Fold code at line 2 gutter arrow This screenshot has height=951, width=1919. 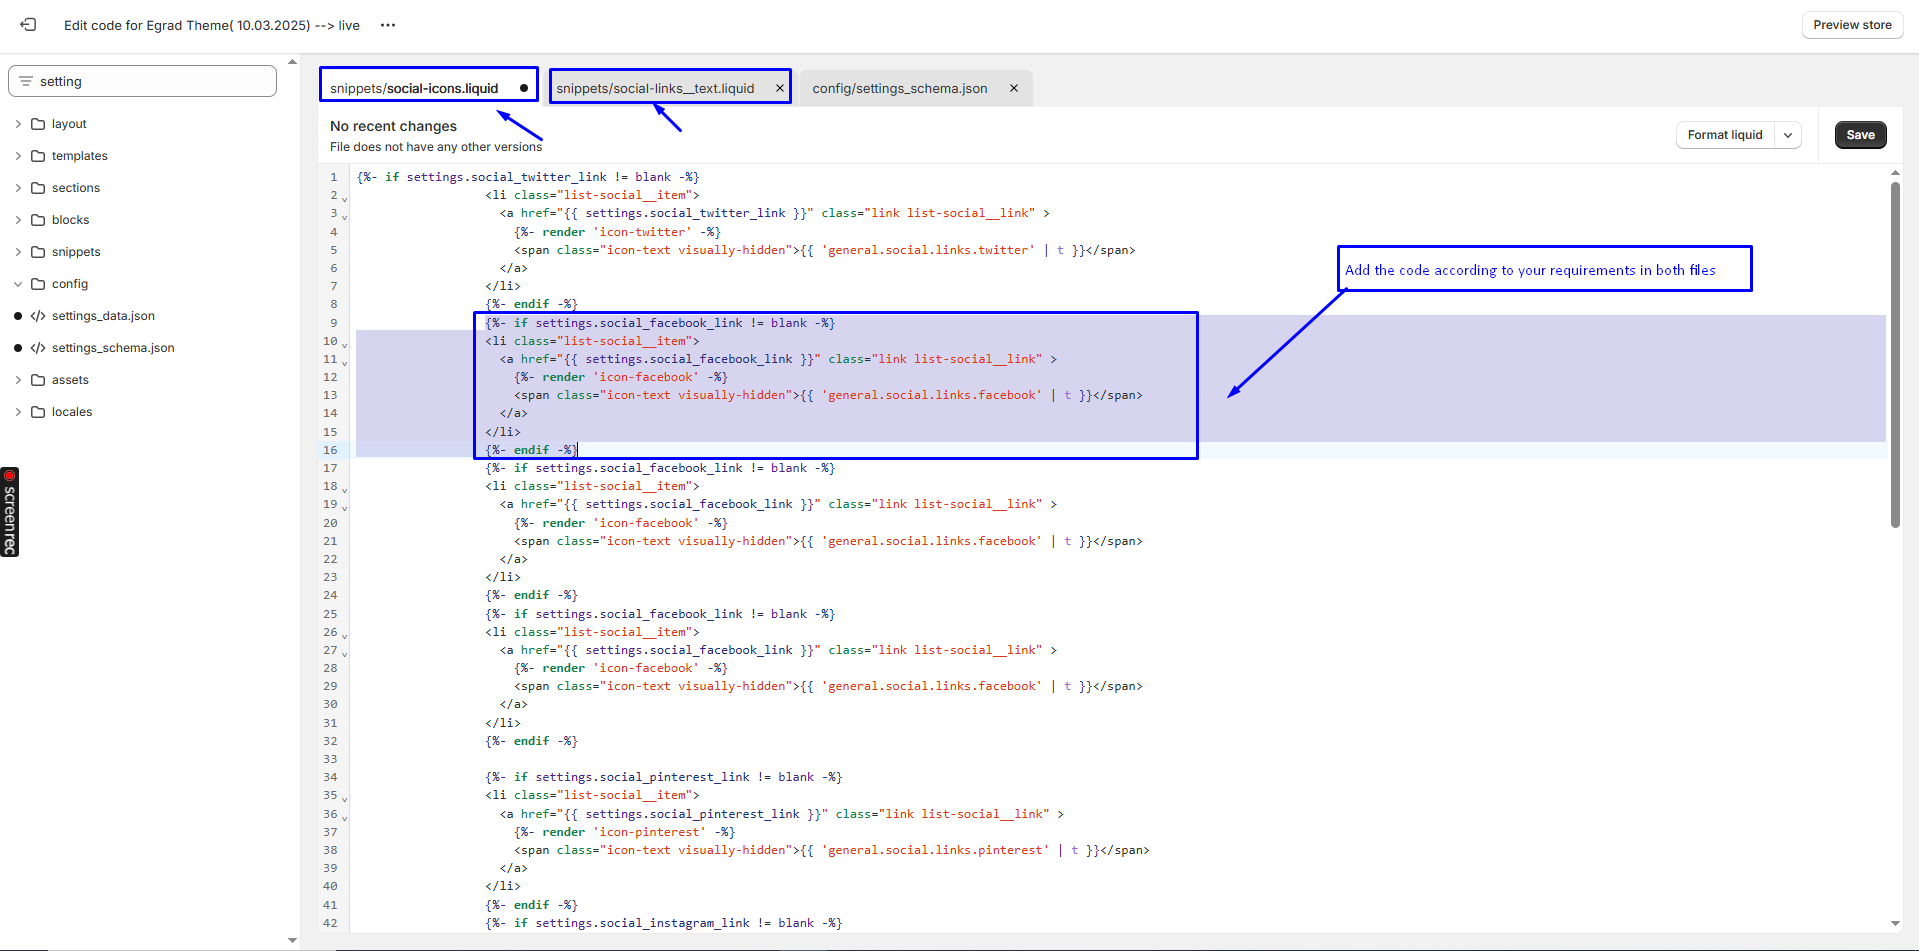pos(345,198)
